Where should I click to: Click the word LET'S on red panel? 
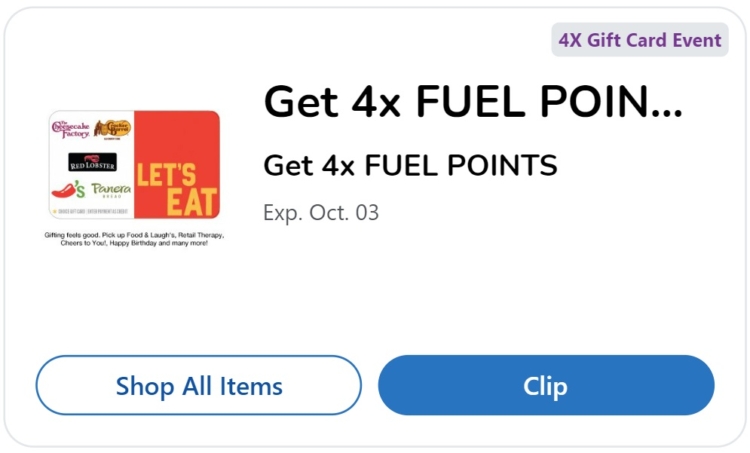point(166,175)
